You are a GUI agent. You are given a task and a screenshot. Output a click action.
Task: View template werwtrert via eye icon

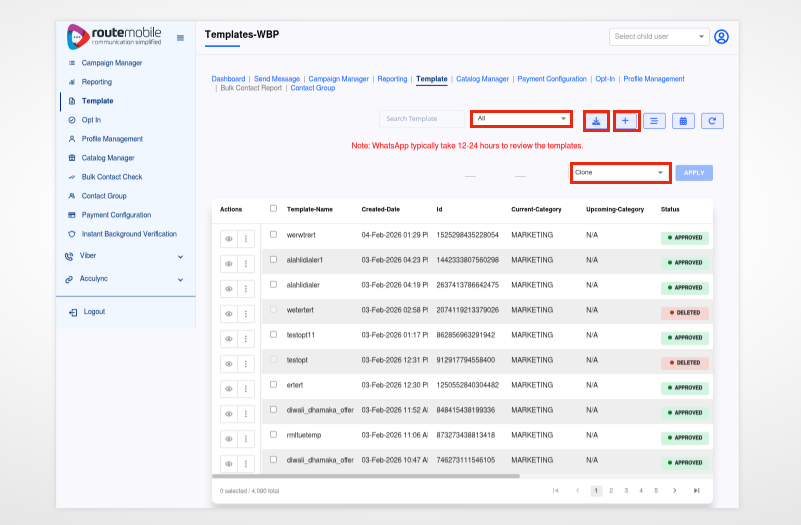pos(229,238)
